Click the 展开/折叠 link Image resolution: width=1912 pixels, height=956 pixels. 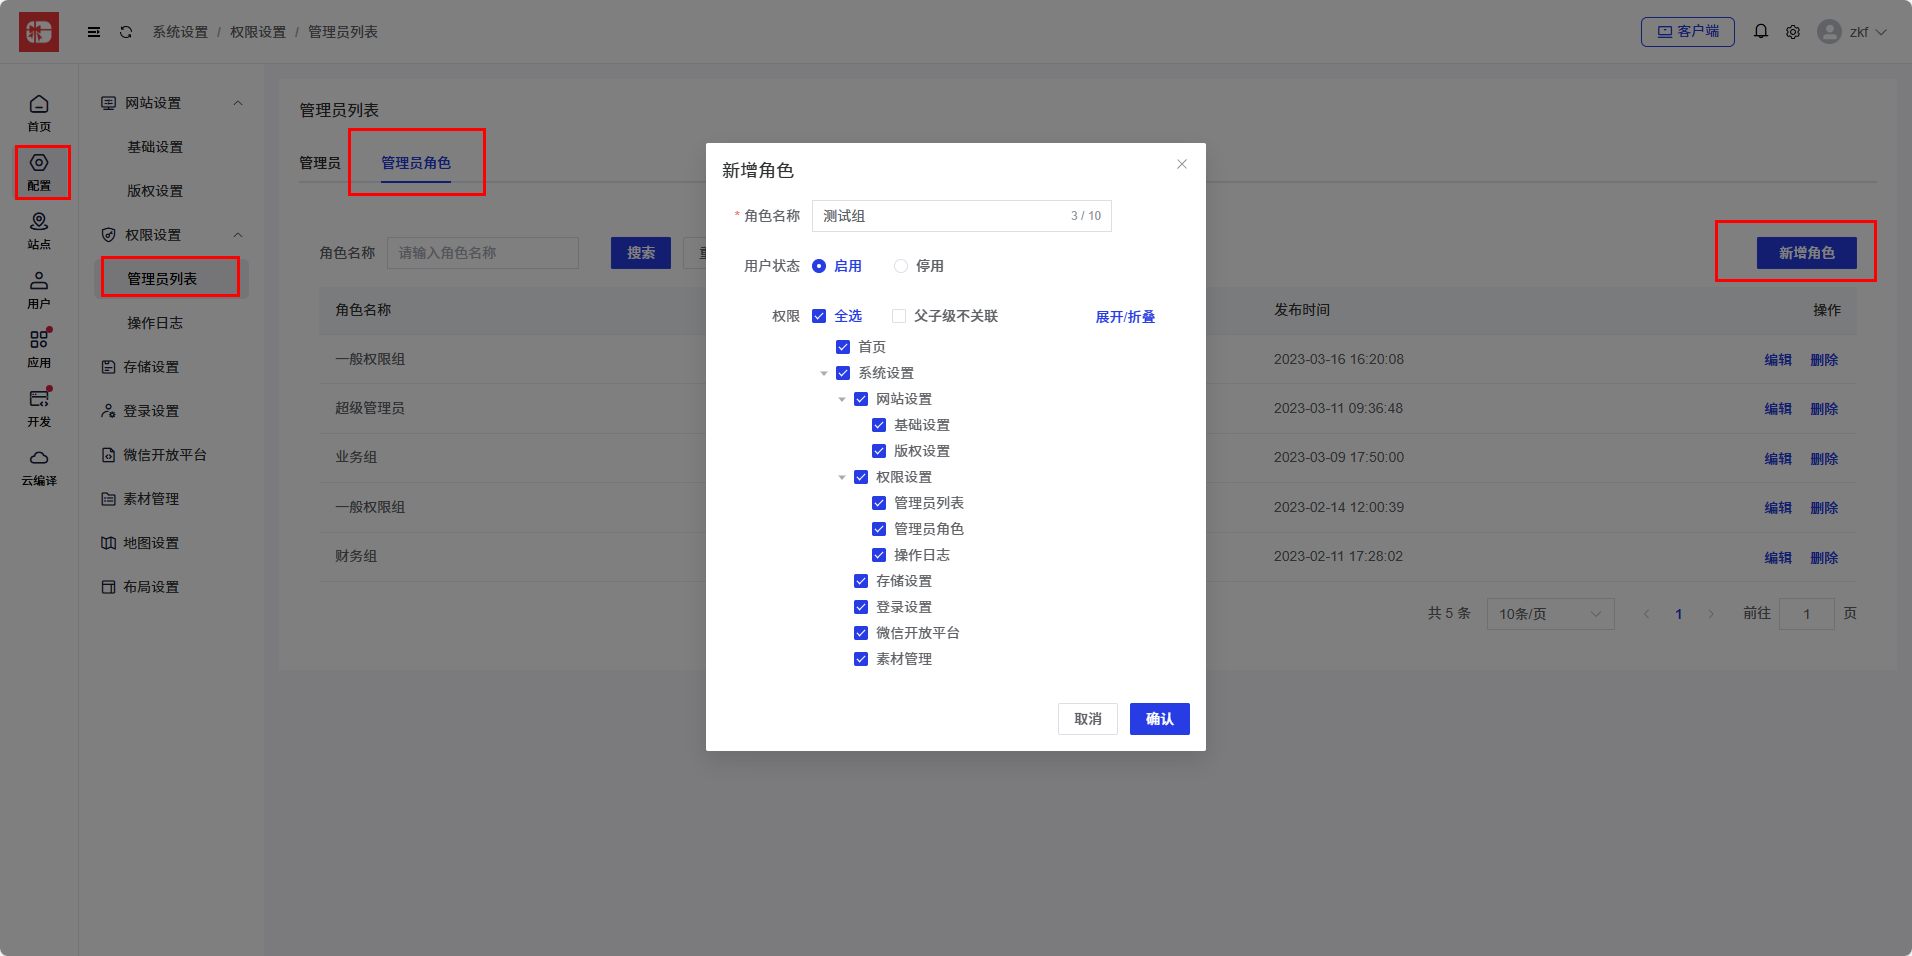coord(1125,317)
